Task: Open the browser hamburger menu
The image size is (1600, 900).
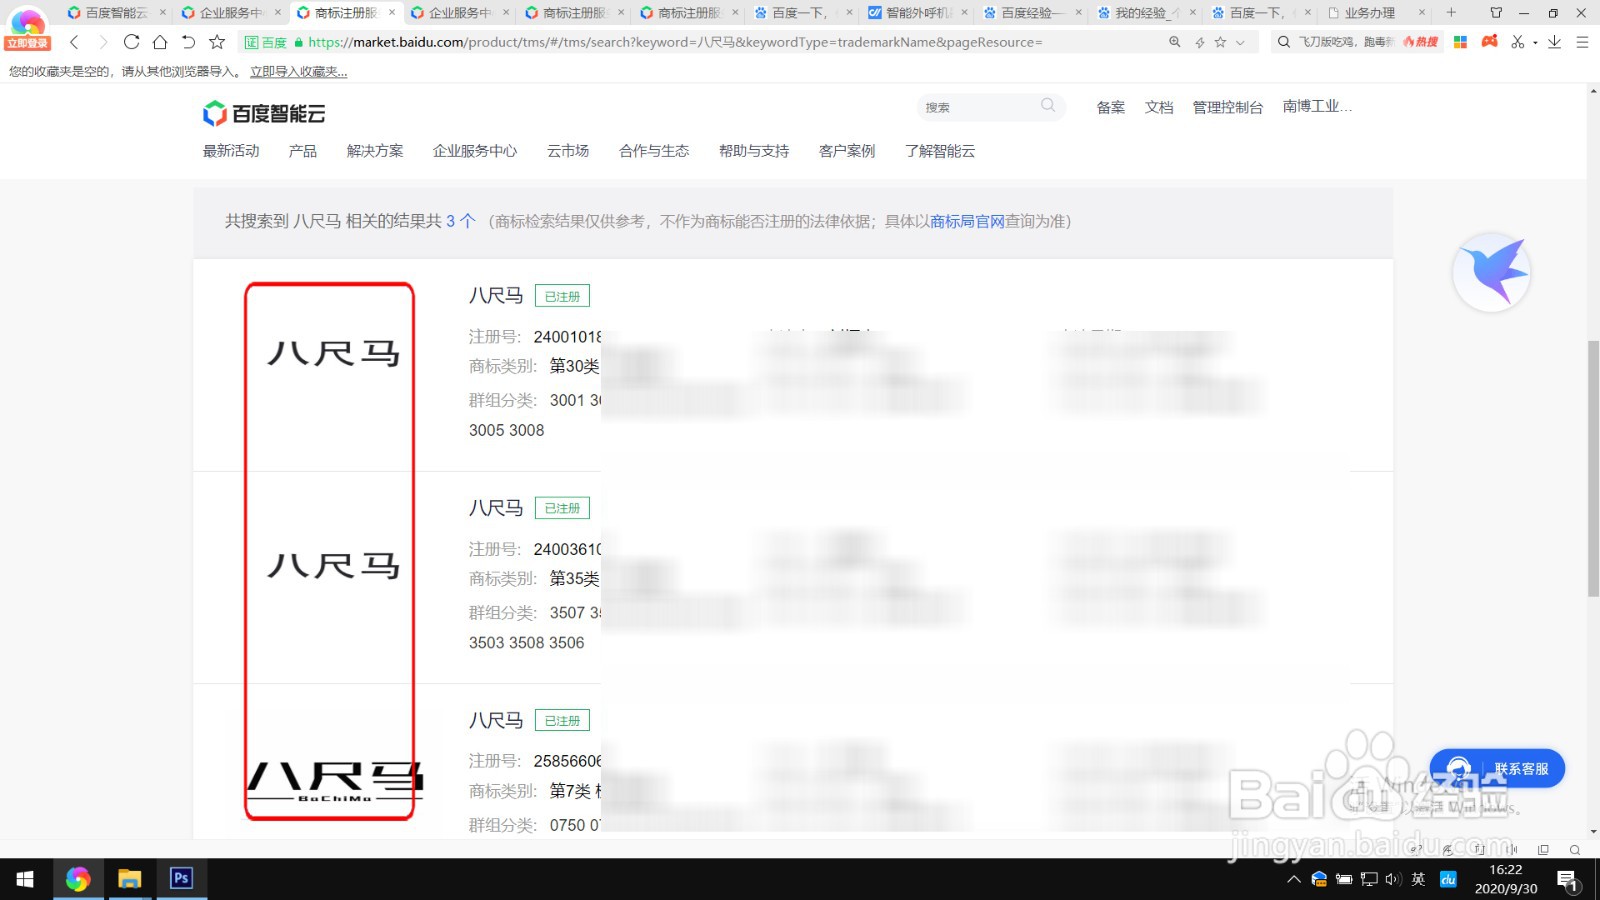Action: tap(1582, 42)
